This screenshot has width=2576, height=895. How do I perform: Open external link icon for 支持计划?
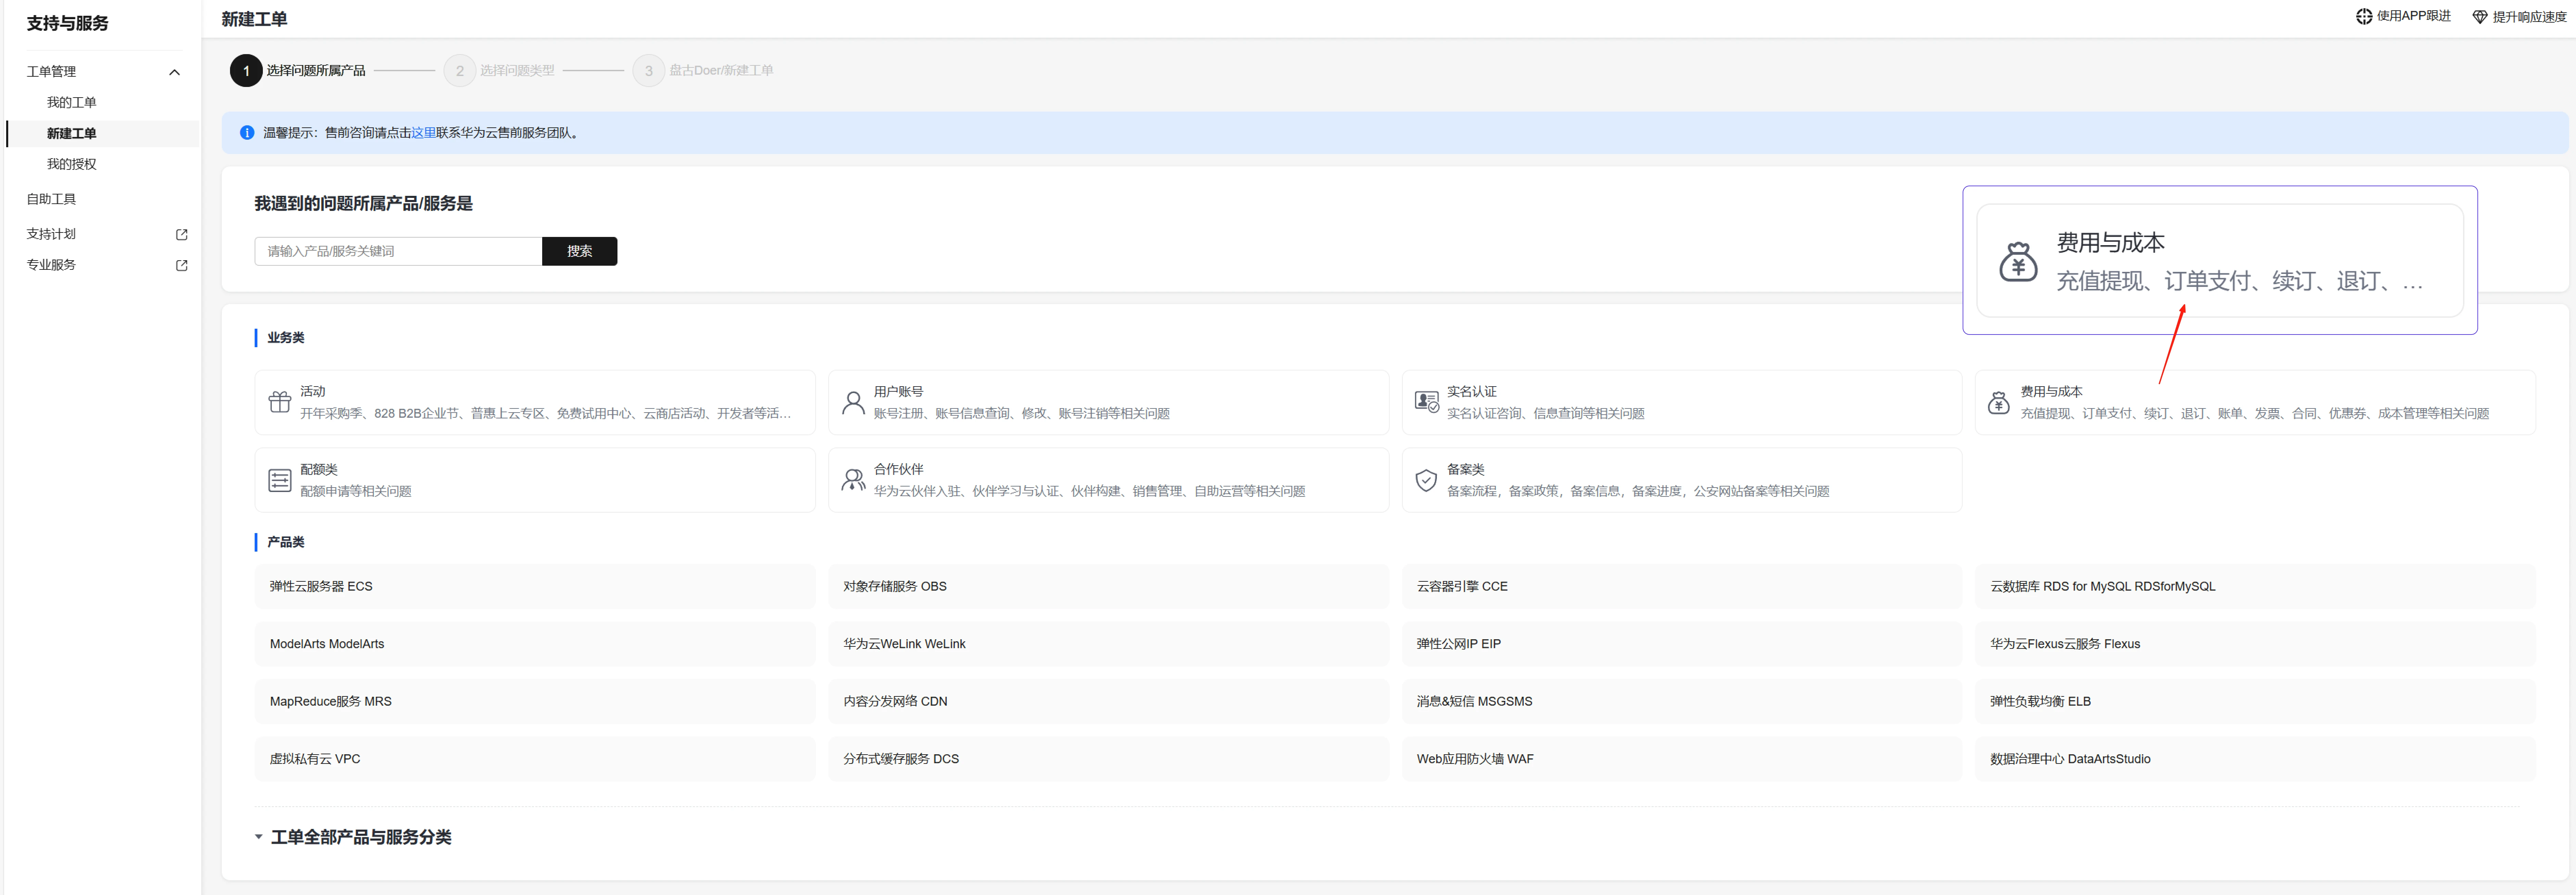(182, 235)
